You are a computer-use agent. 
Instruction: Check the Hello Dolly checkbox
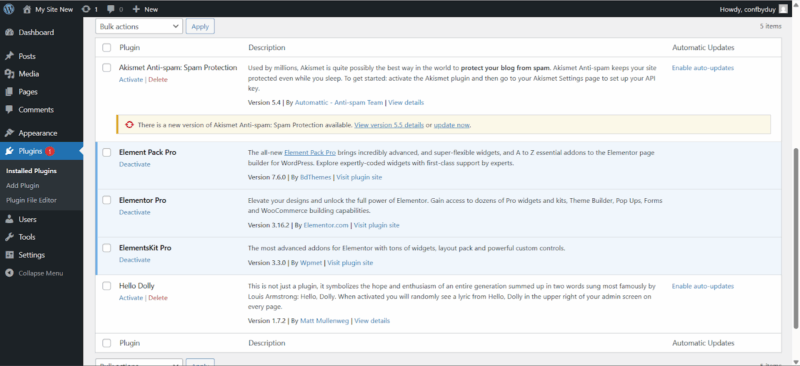coord(107,286)
